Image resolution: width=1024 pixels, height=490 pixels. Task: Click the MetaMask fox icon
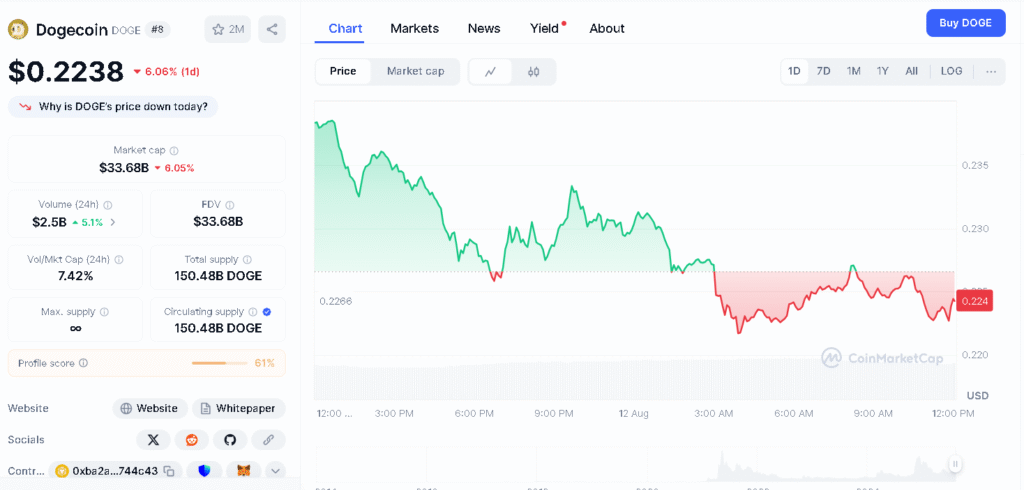pyautogui.click(x=242, y=471)
